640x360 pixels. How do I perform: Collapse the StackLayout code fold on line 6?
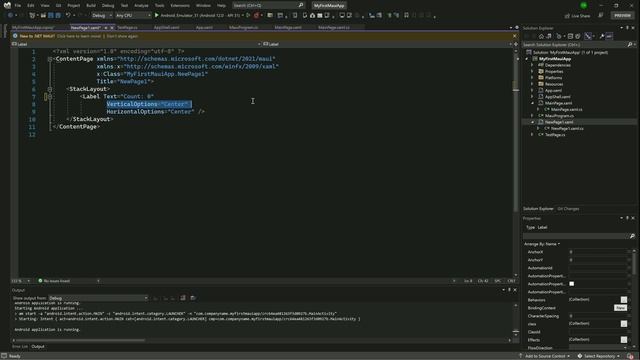(x=50, y=89)
